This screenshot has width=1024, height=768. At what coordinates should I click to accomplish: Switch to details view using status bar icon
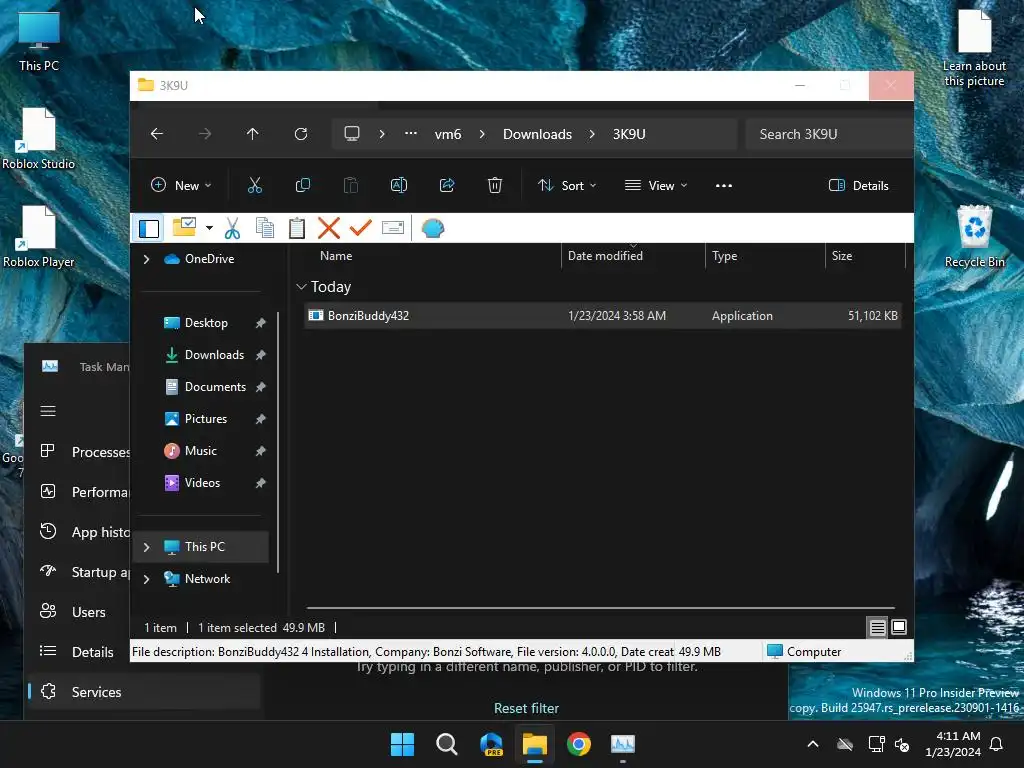coord(878,628)
